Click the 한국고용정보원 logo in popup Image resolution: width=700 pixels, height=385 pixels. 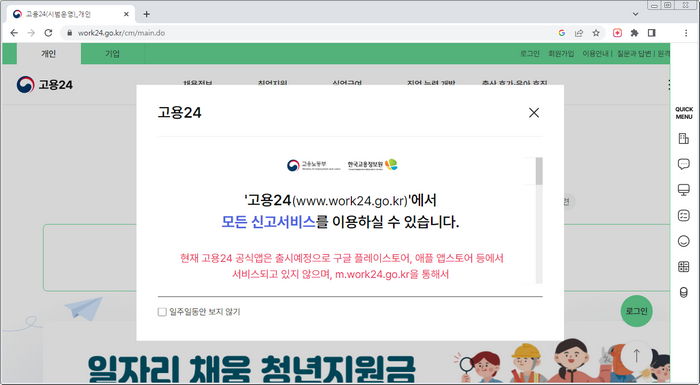point(373,165)
